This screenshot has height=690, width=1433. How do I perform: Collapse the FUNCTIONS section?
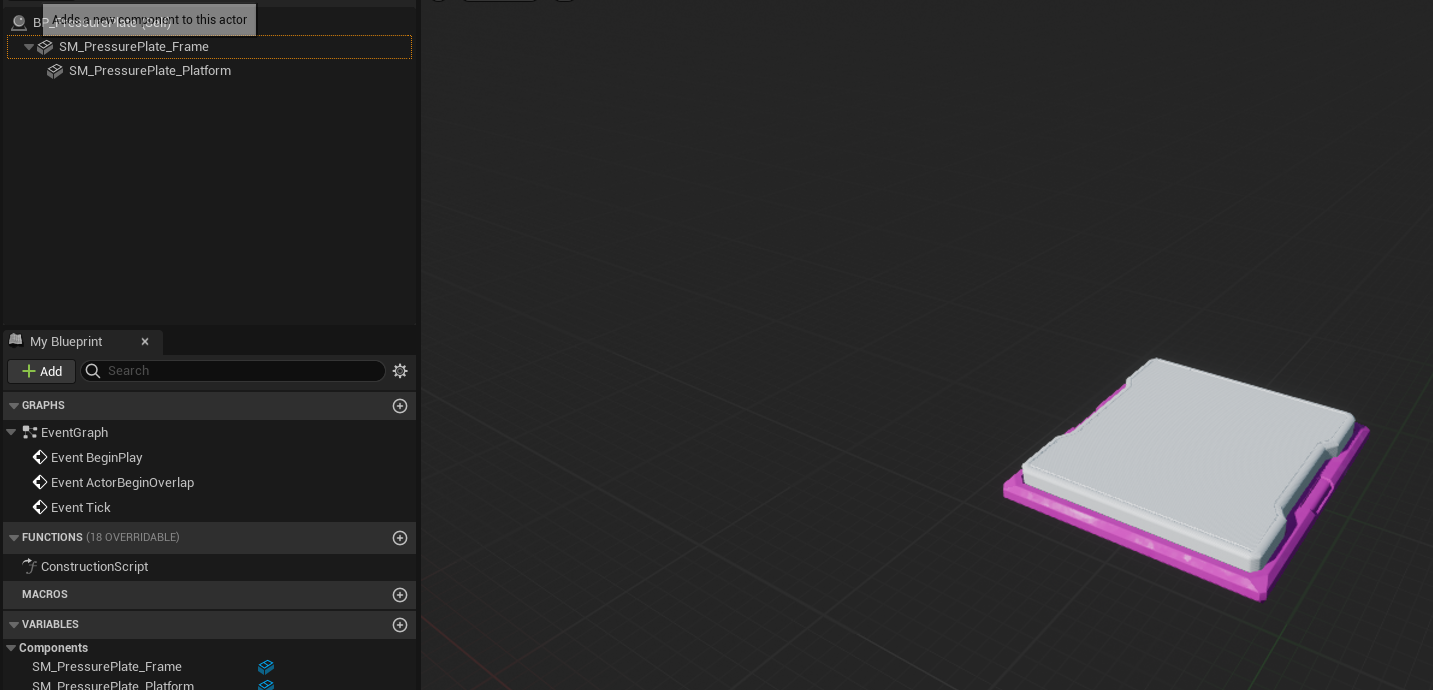click(14, 538)
